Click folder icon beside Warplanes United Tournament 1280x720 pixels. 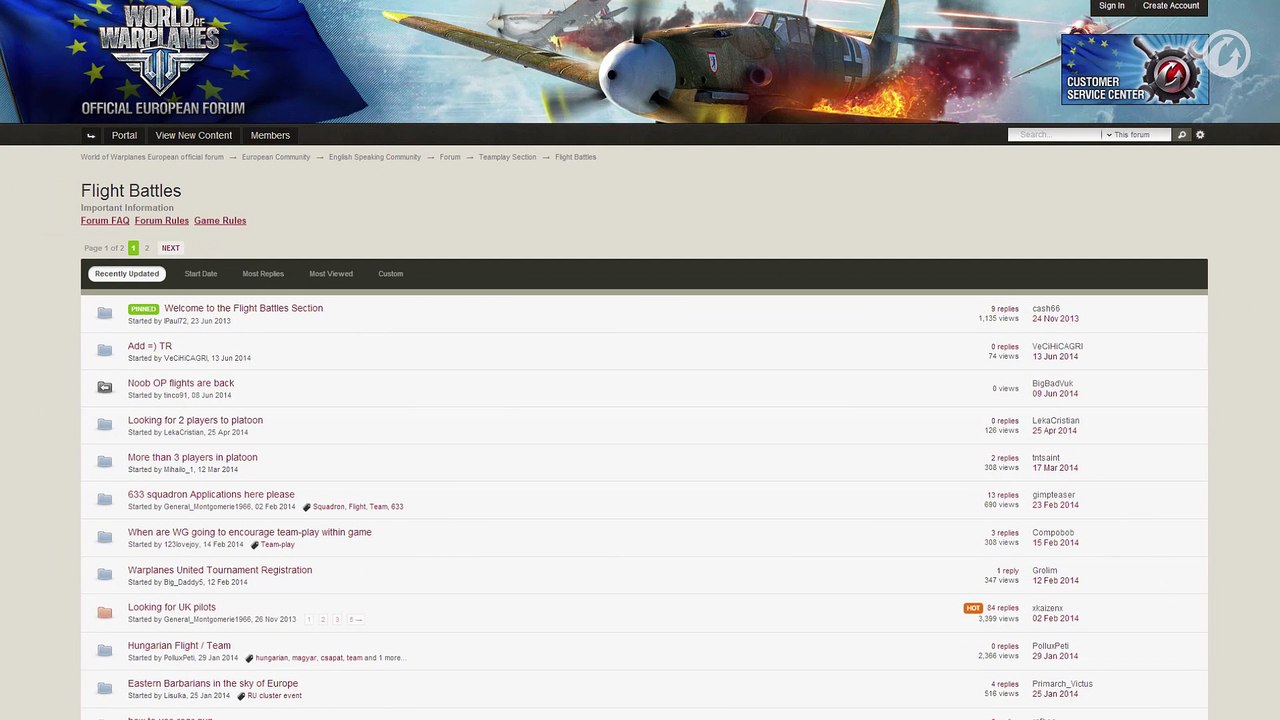[104, 575]
